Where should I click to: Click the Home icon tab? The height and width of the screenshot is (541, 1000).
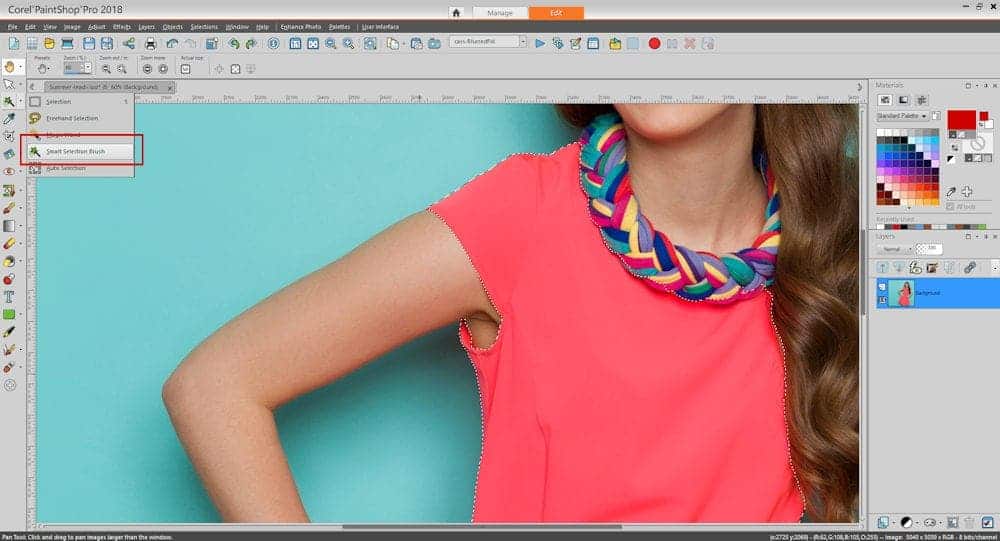click(x=456, y=13)
